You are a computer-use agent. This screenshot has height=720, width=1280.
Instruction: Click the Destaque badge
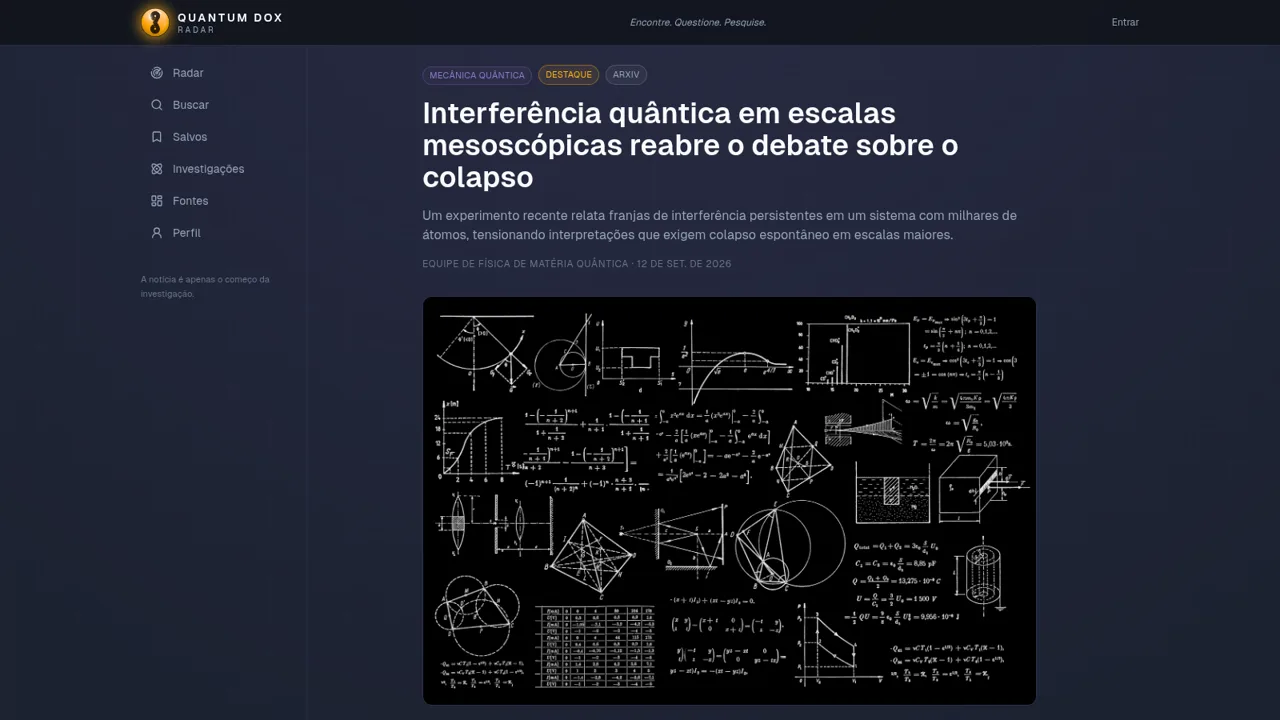(569, 75)
